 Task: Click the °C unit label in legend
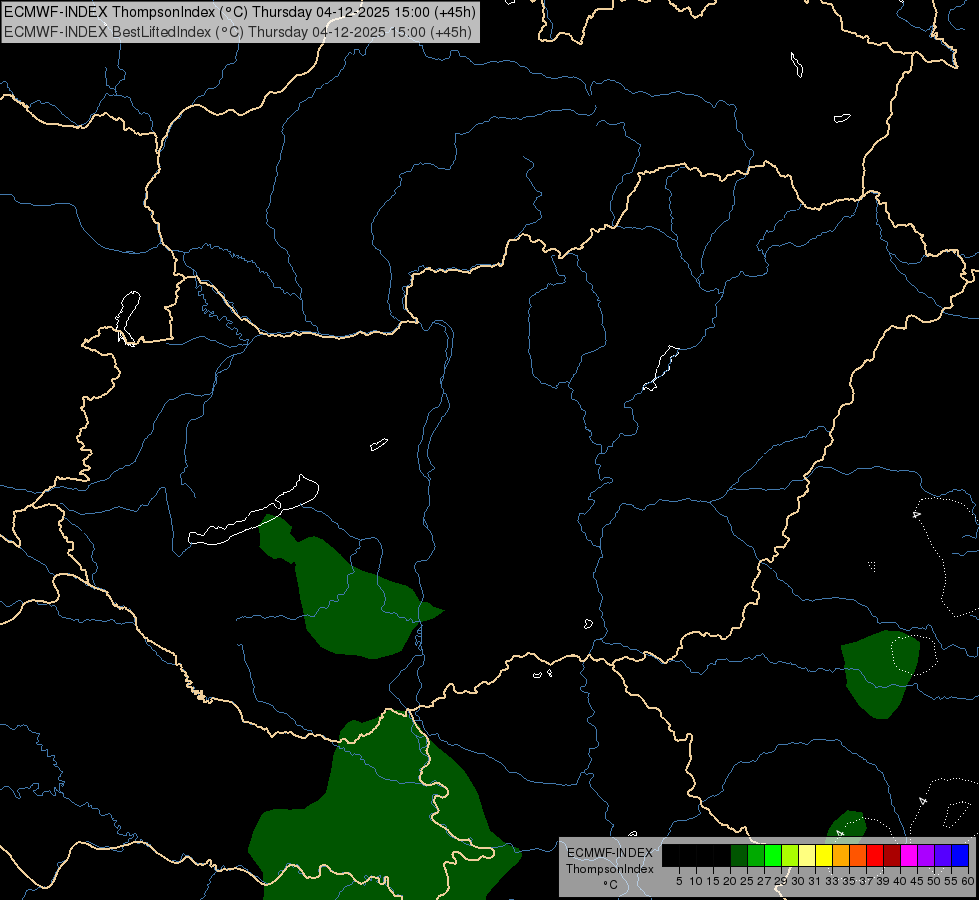611,884
